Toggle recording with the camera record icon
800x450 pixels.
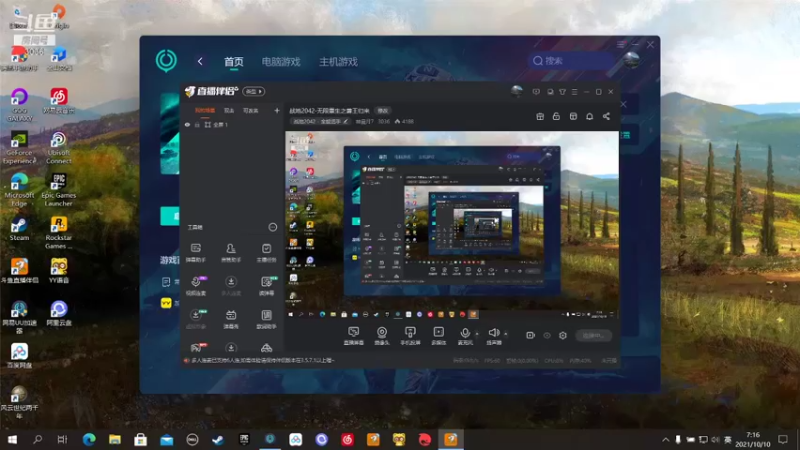pyautogui.click(x=531, y=335)
